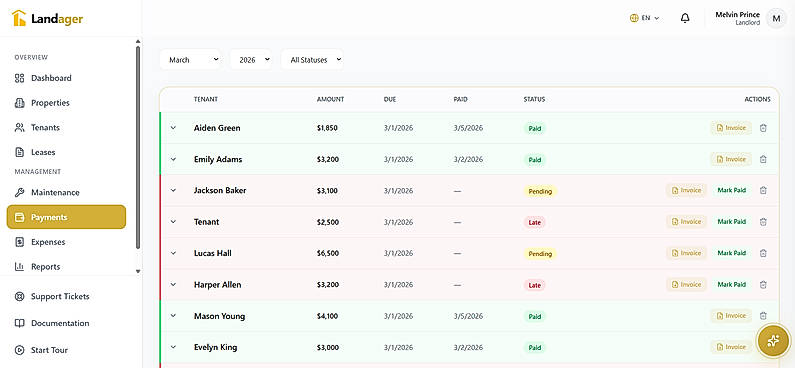
Task: Open Invoice for the Tenant row
Action: click(x=686, y=222)
